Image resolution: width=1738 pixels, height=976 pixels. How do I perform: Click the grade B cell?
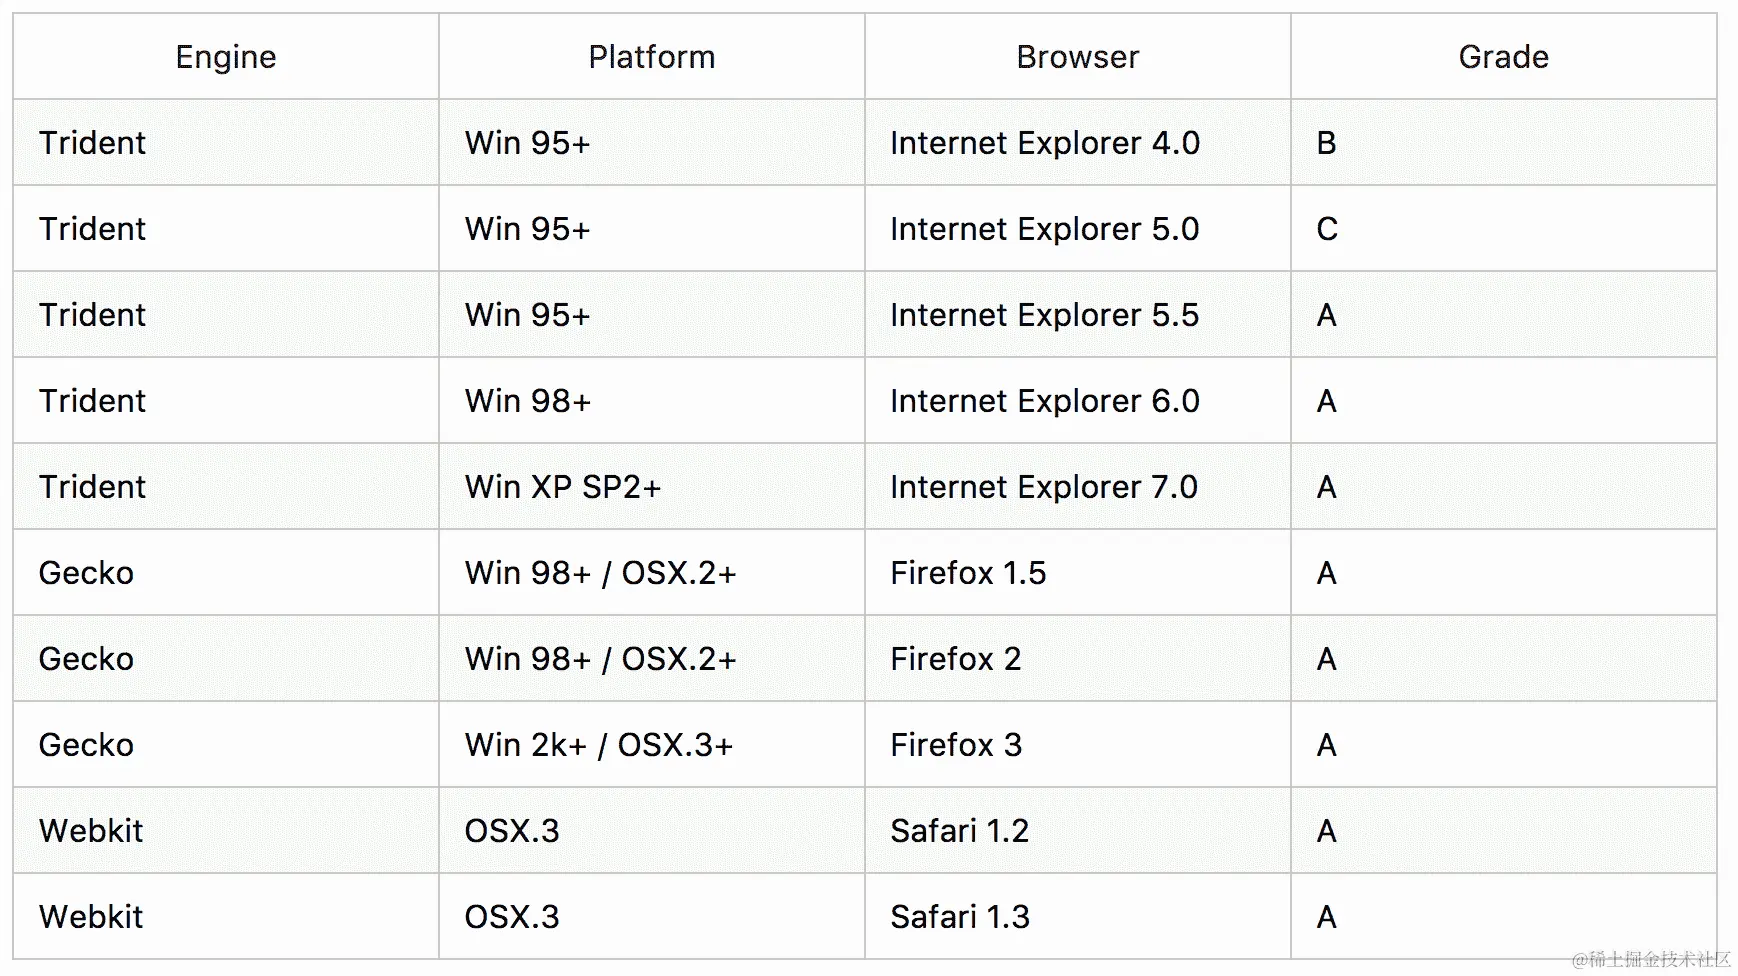click(1327, 143)
